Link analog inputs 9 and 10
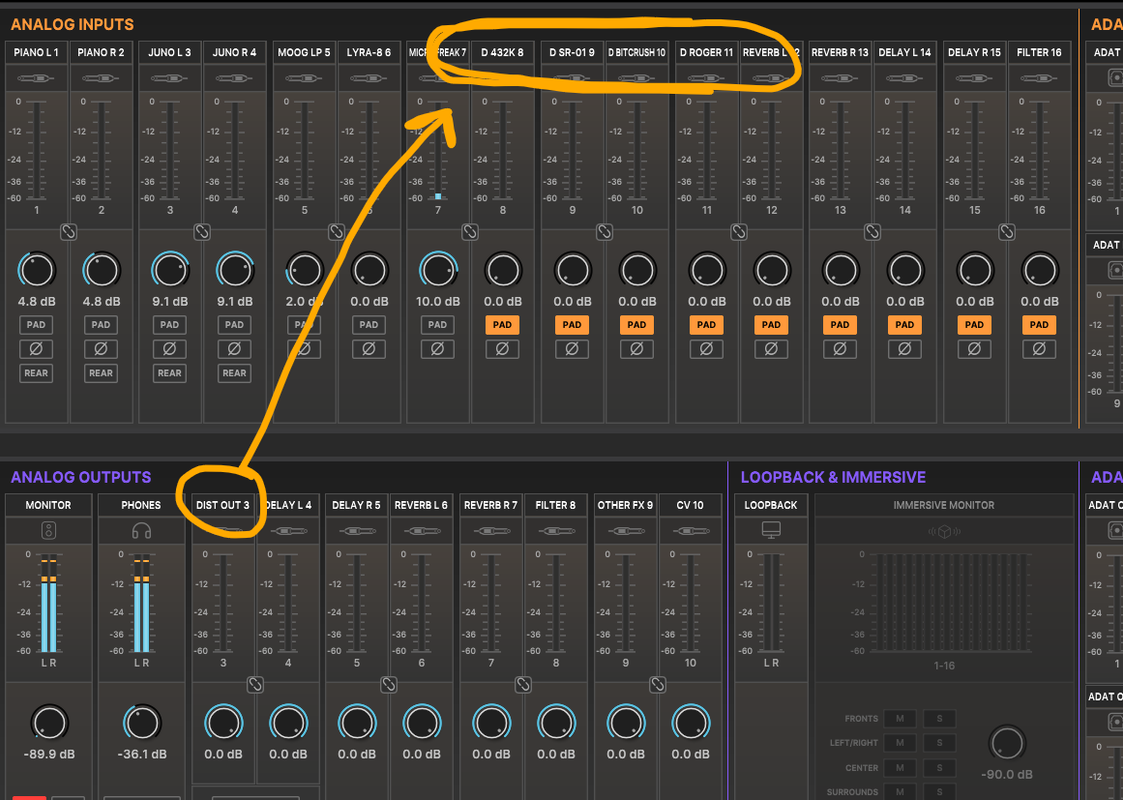Image resolution: width=1123 pixels, height=800 pixels. tap(604, 232)
